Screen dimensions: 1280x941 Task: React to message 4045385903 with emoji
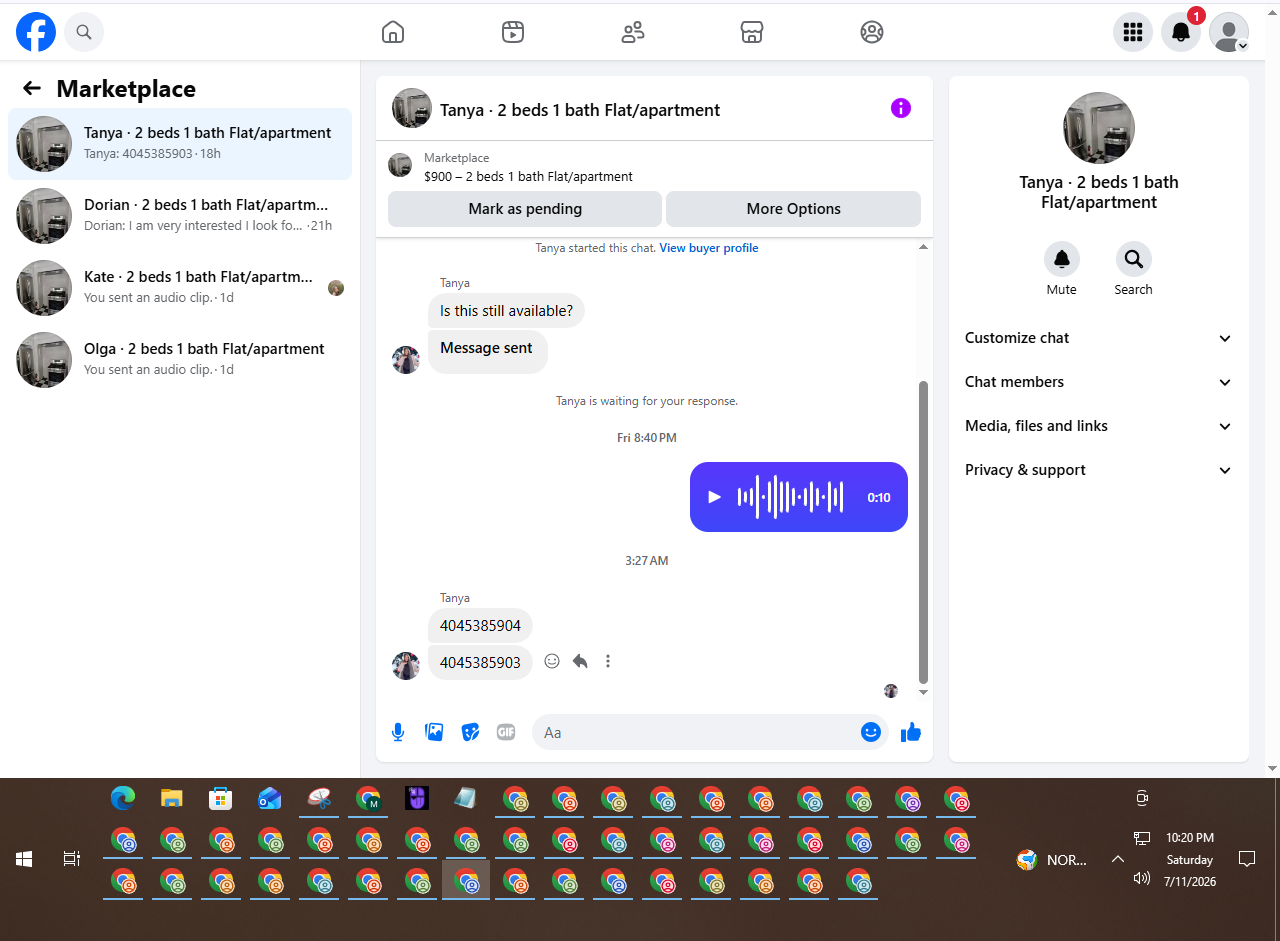pos(552,661)
